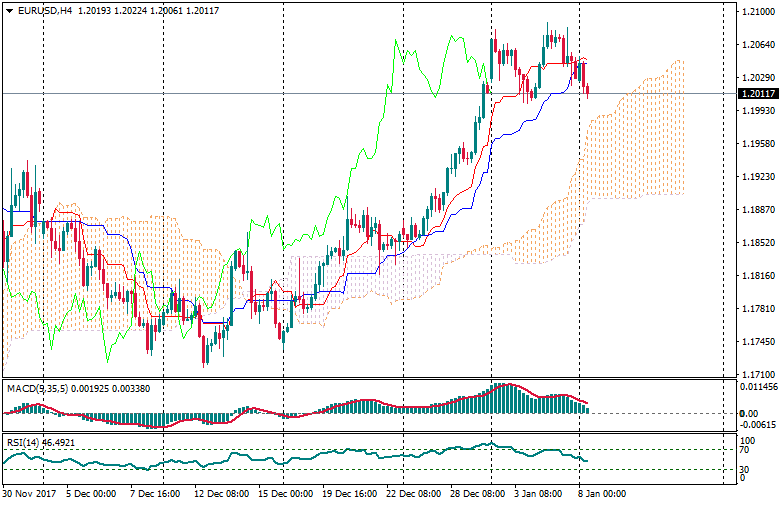Click the 1.18870 price scale label
779x505 pixels.
pos(756,210)
